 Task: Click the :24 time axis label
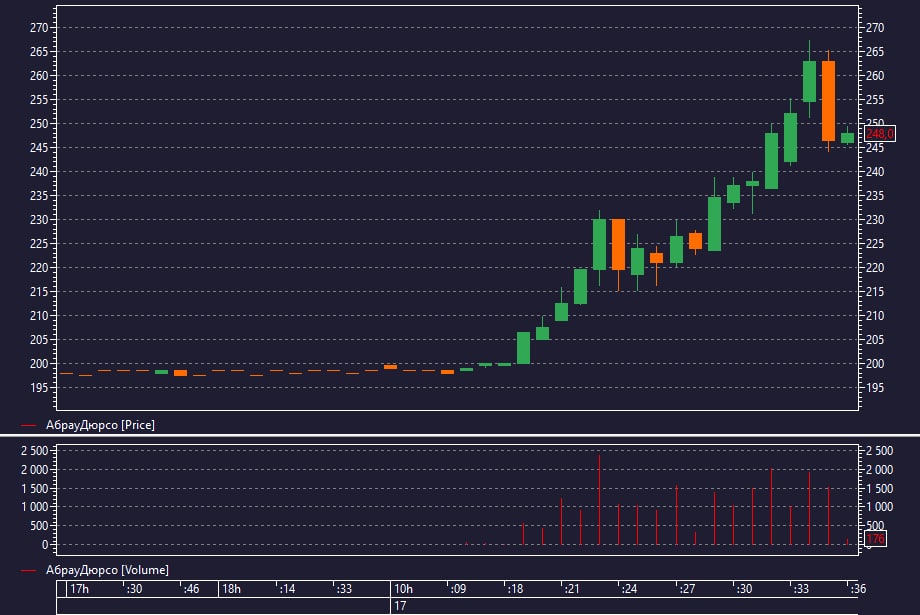pos(628,589)
